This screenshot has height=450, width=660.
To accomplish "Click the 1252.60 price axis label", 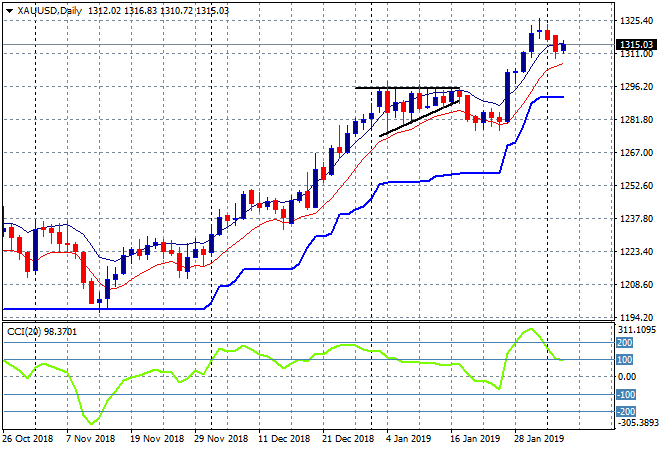I will click(636, 186).
